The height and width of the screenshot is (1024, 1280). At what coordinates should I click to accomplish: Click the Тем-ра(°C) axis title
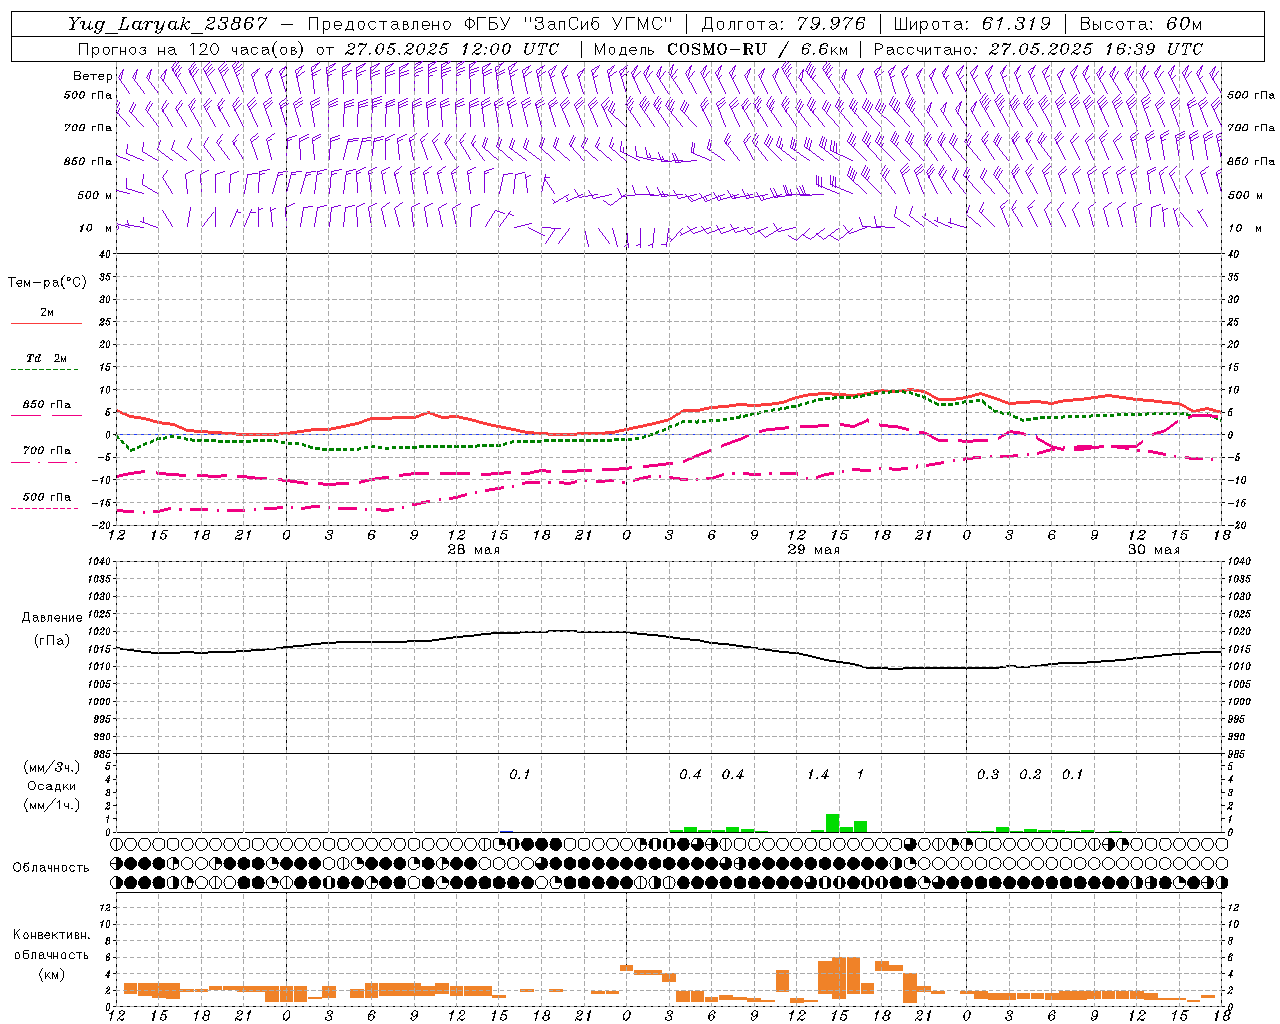pyautogui.click(x=47, y=283)
